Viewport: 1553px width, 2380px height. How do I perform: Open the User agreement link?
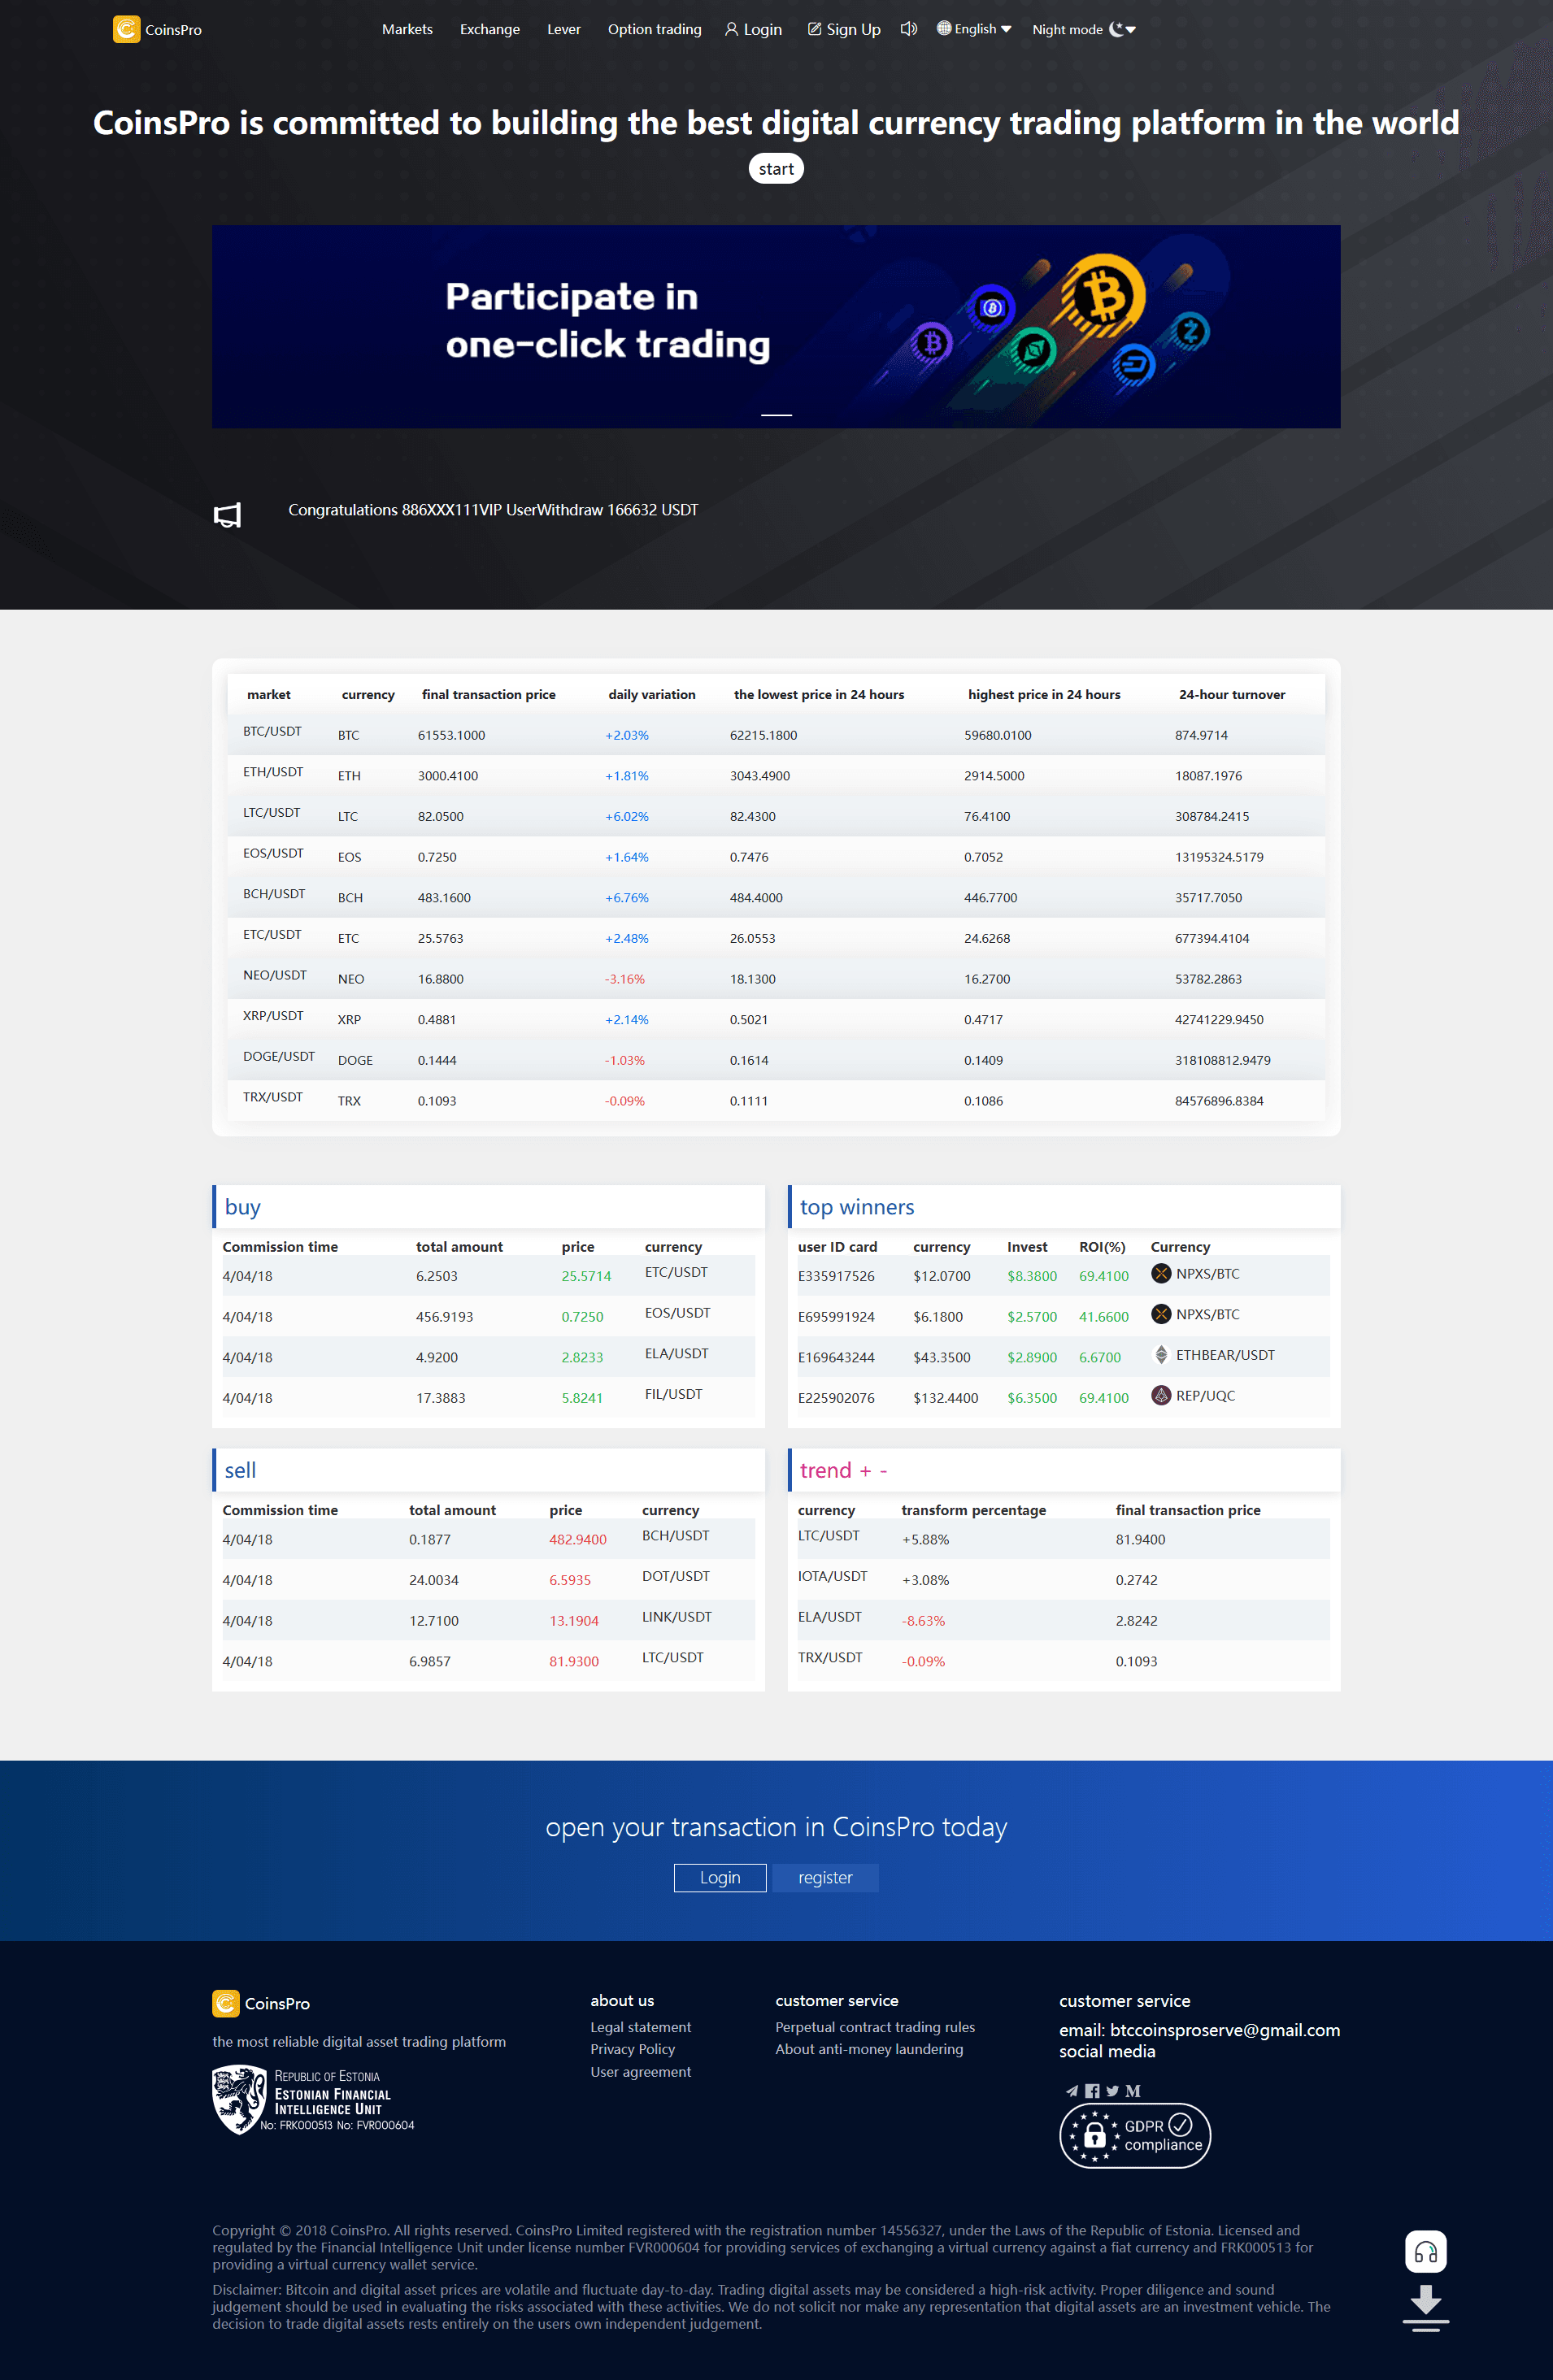(x=641, y=2071)
